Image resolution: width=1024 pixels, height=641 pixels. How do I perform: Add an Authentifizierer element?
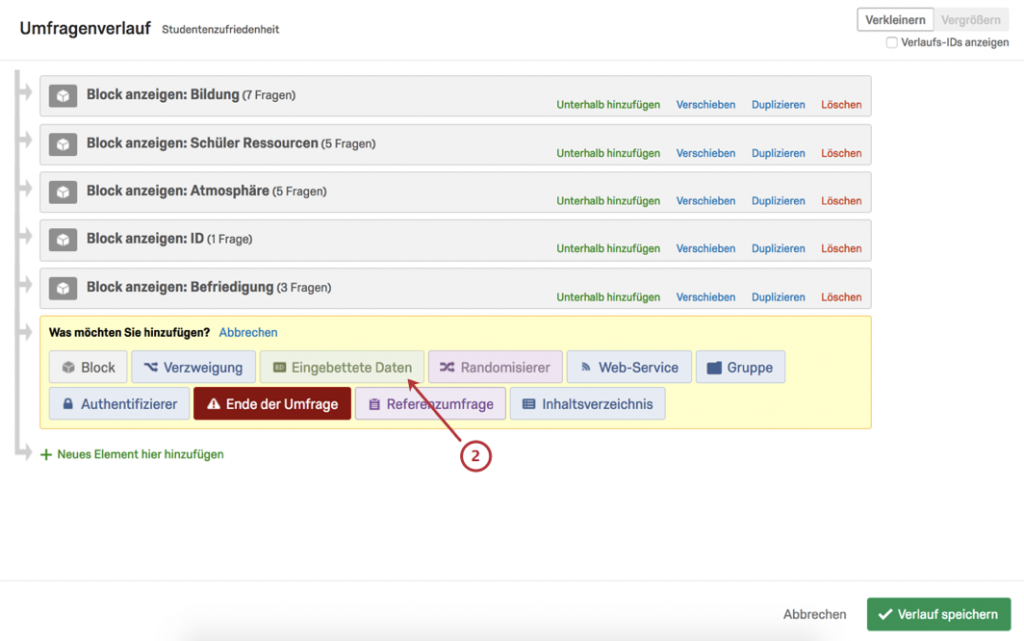tap(120, 404)
